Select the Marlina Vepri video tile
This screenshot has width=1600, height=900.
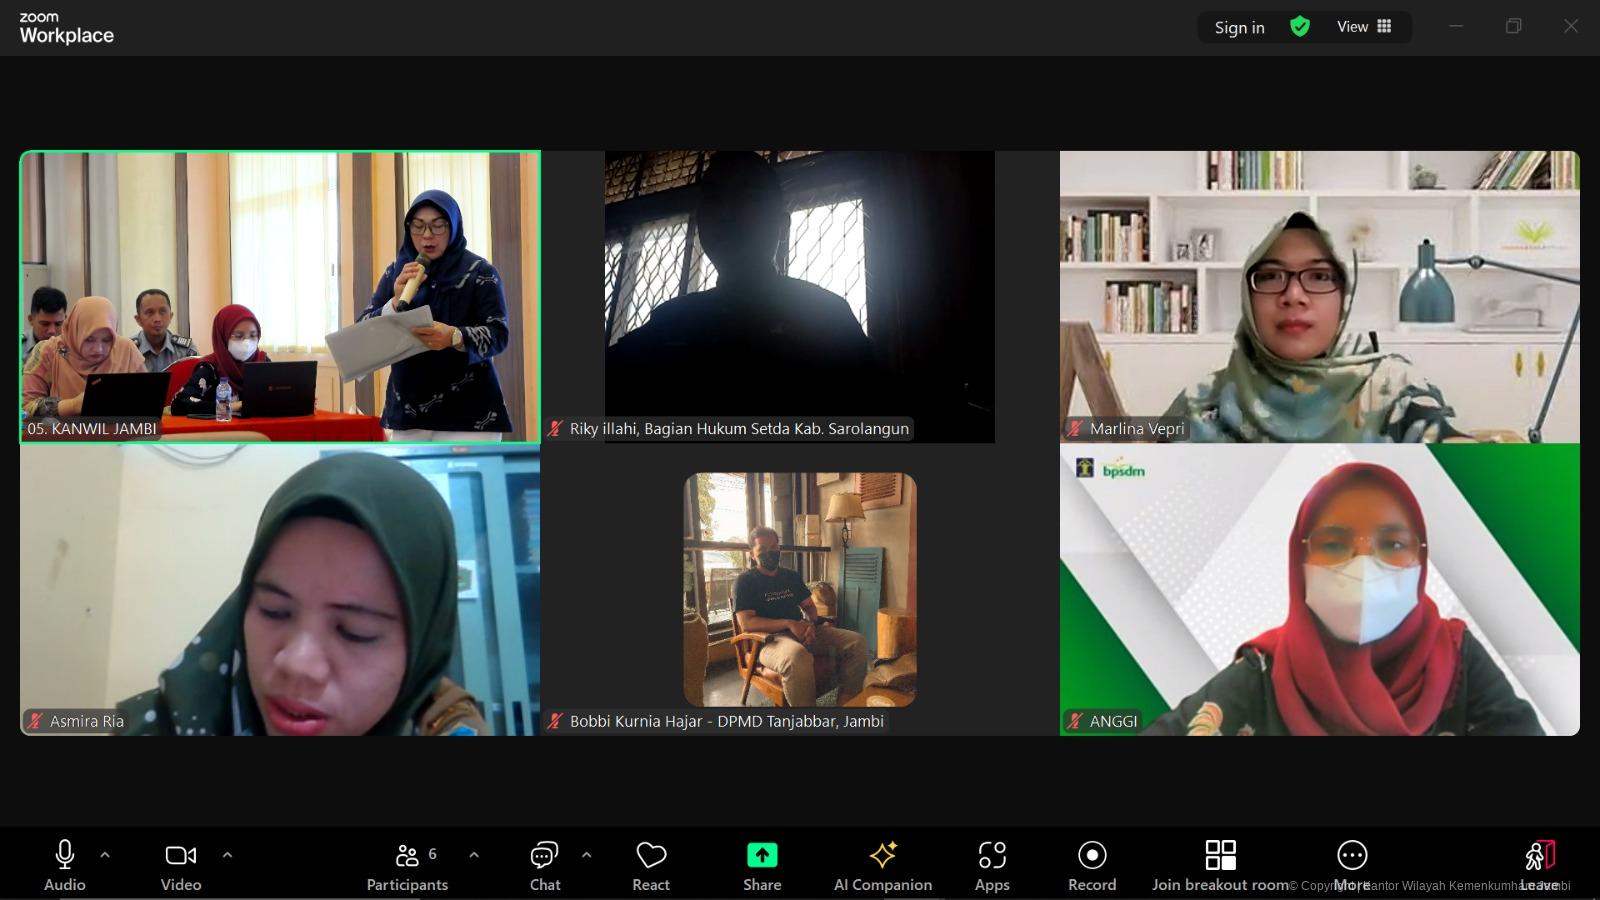[1319, 296]
